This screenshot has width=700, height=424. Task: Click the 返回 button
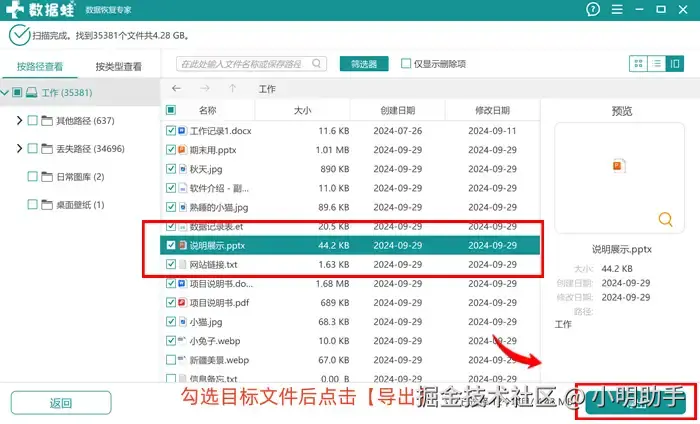point(61,403)
